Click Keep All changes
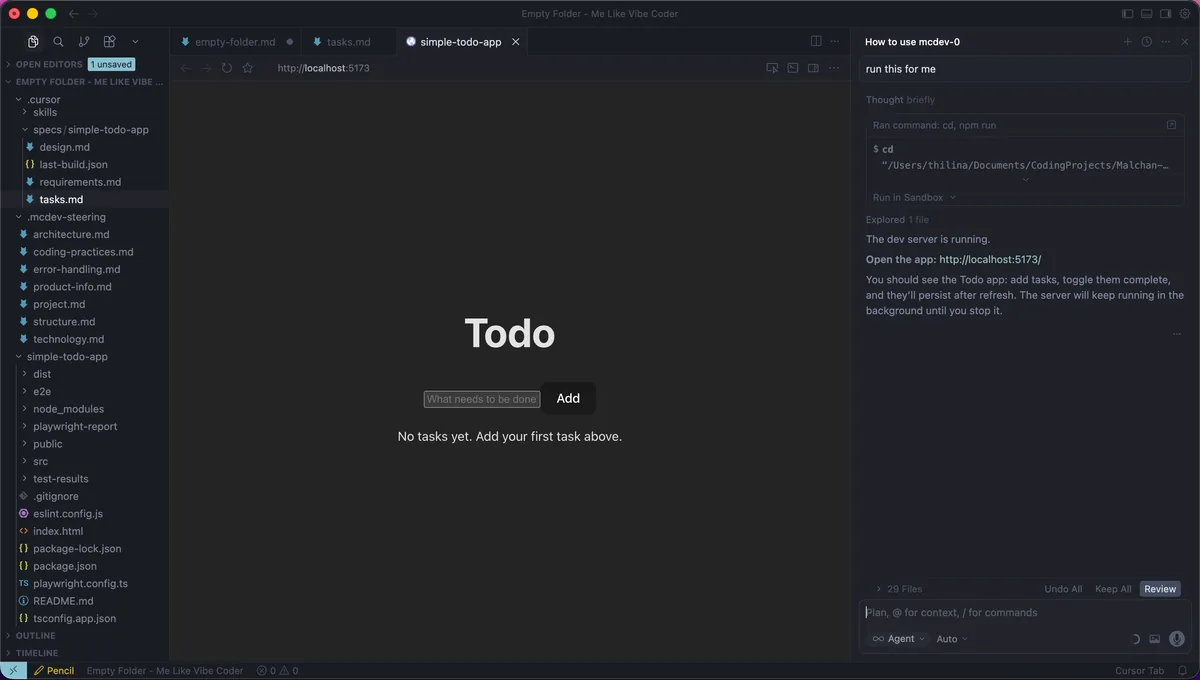 coord(1113,589)
